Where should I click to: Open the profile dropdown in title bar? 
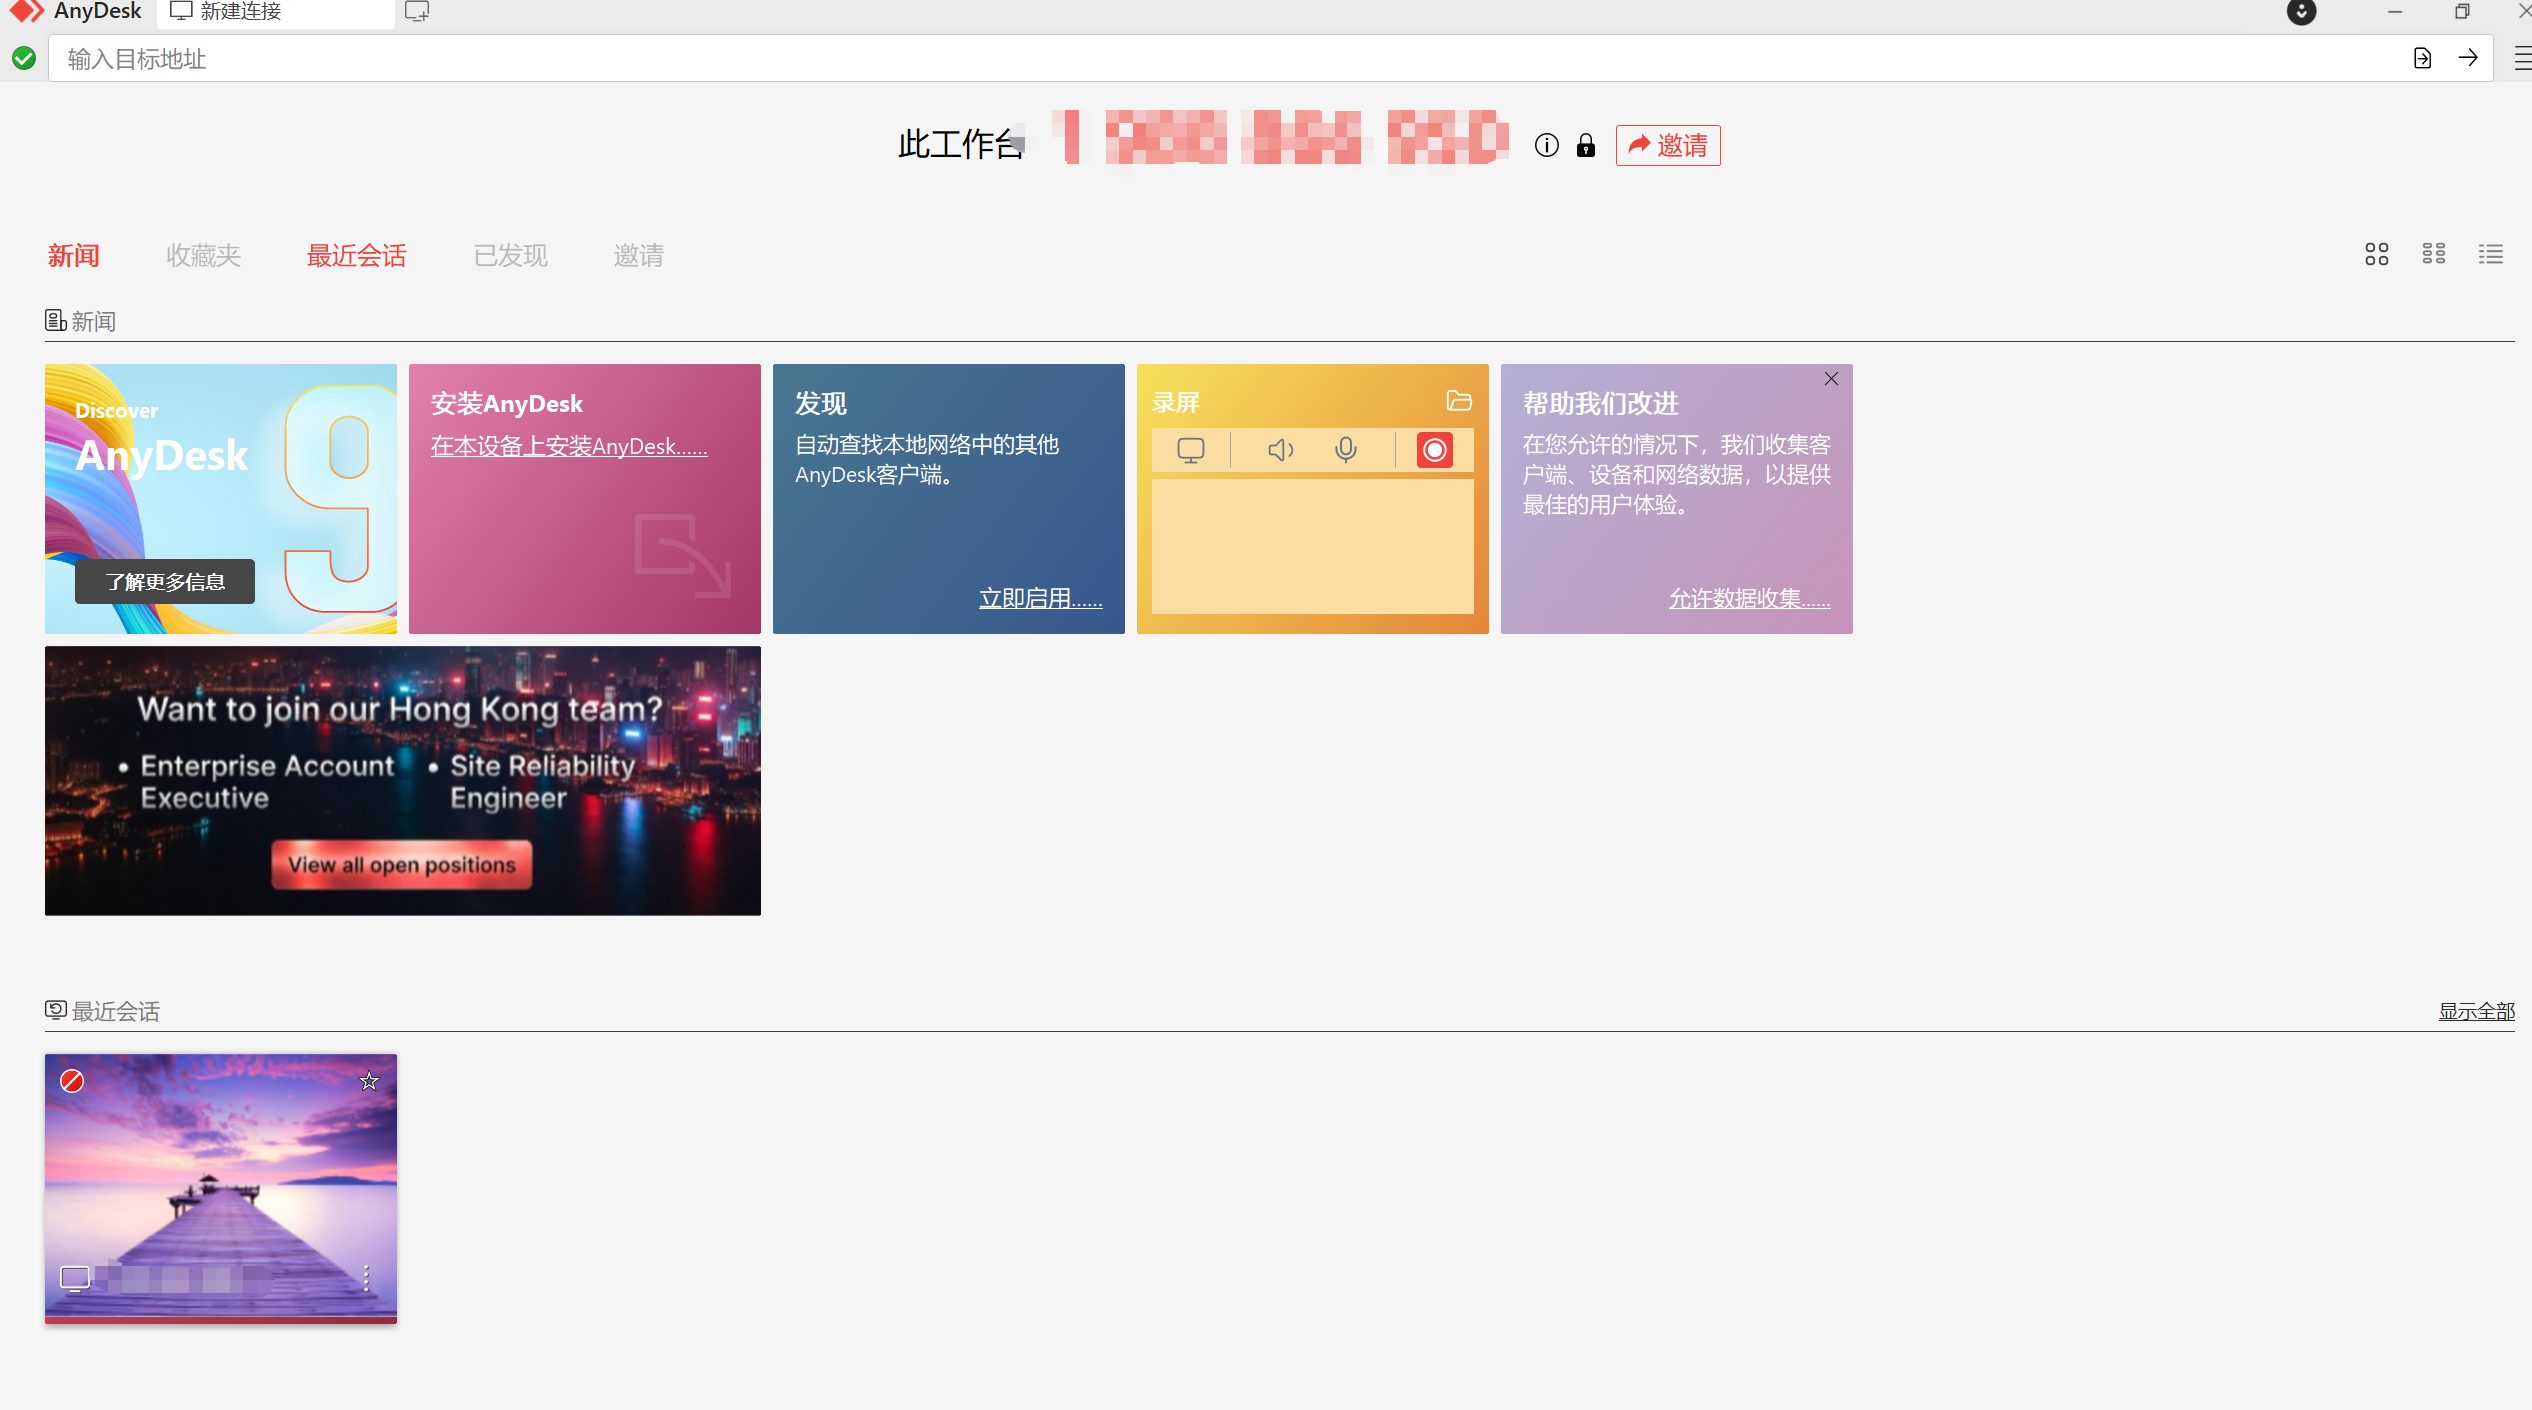2301,12
